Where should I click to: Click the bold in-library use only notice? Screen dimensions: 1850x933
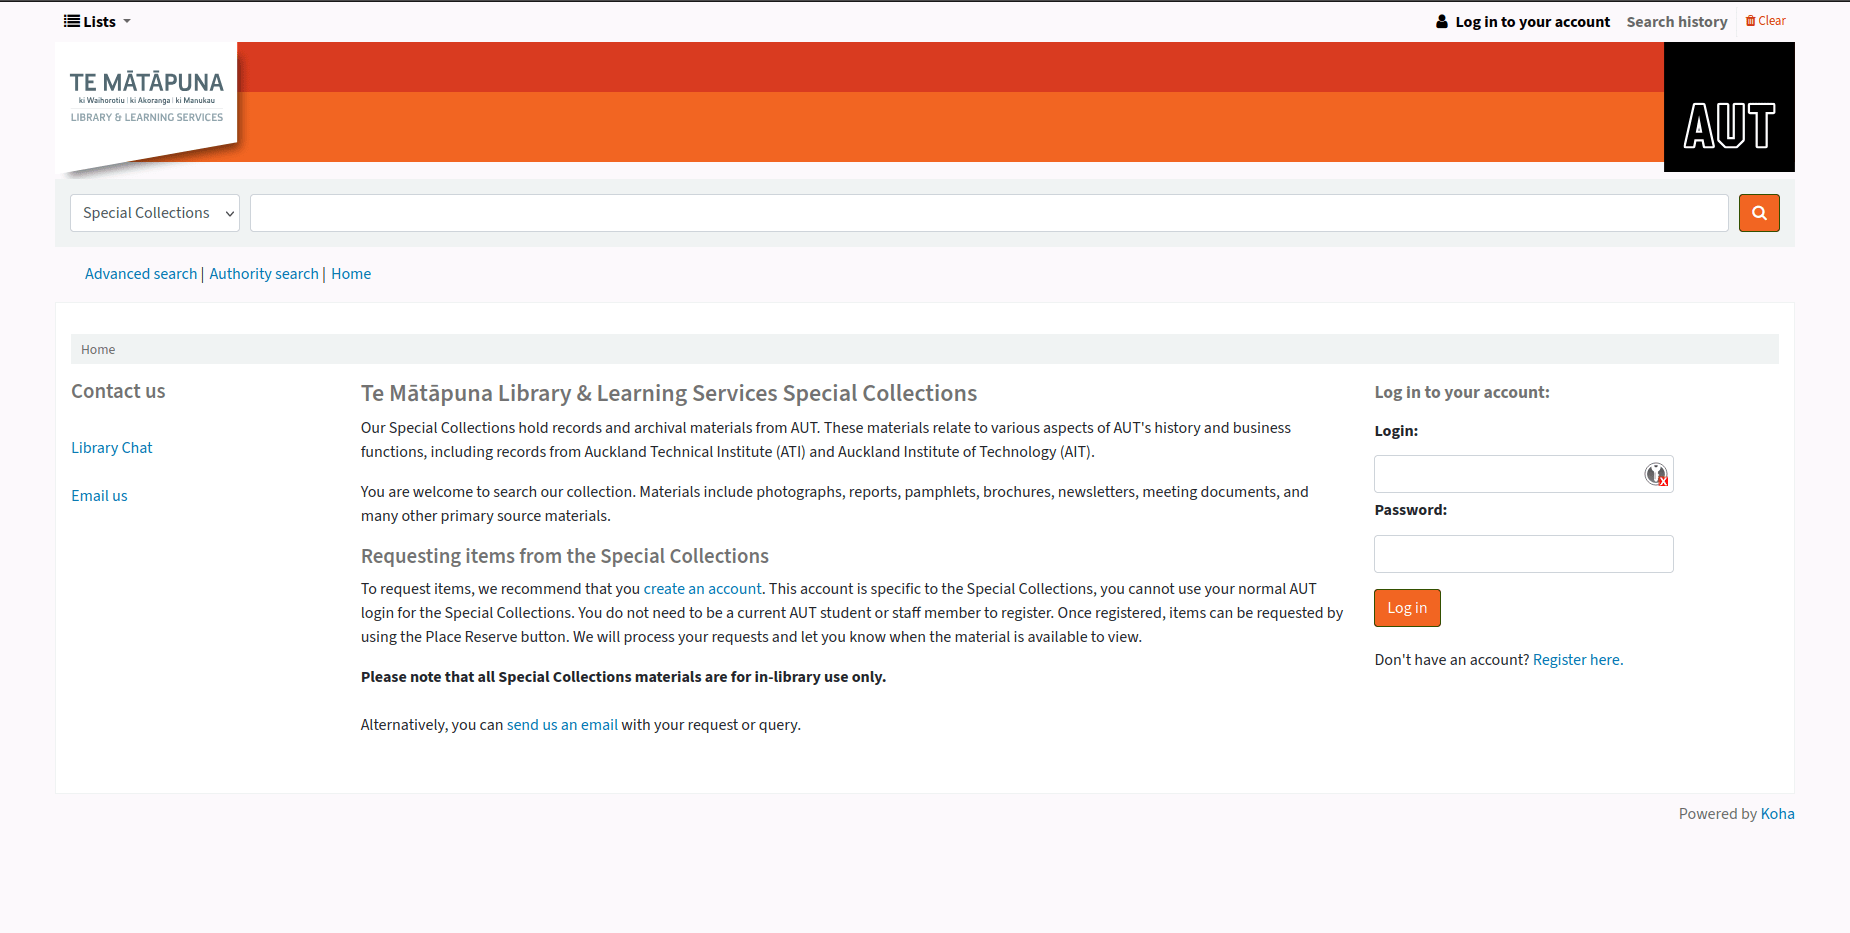click(x=623, y=677)
